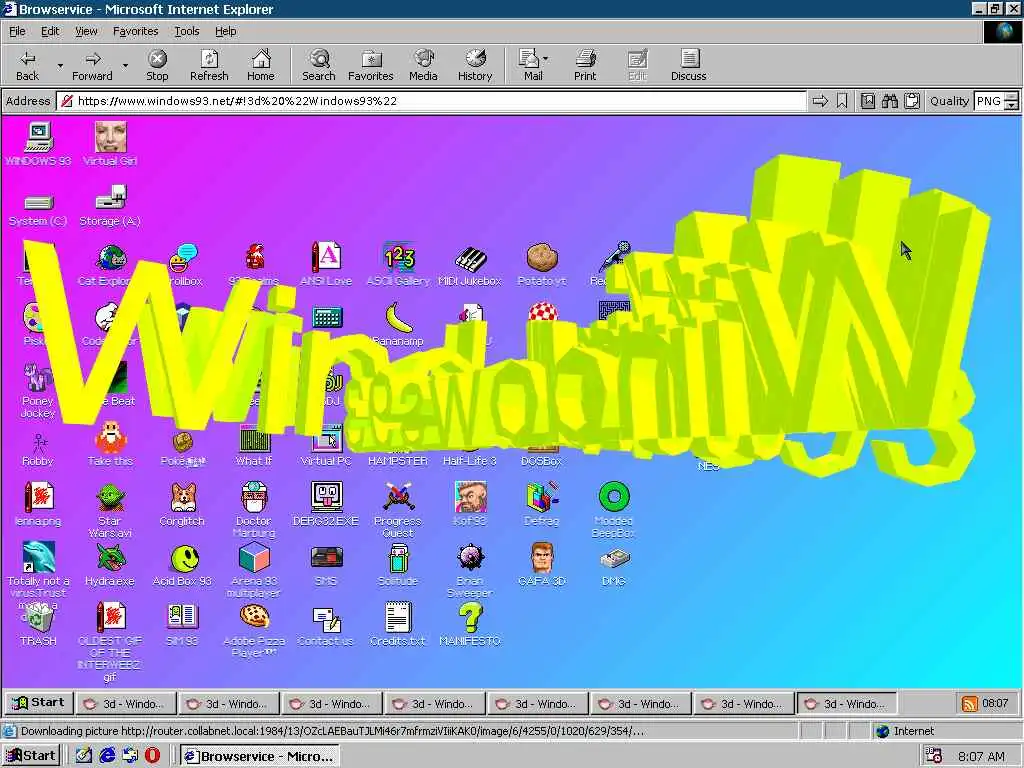Open Doctor Marburg icon

(254, 511)
